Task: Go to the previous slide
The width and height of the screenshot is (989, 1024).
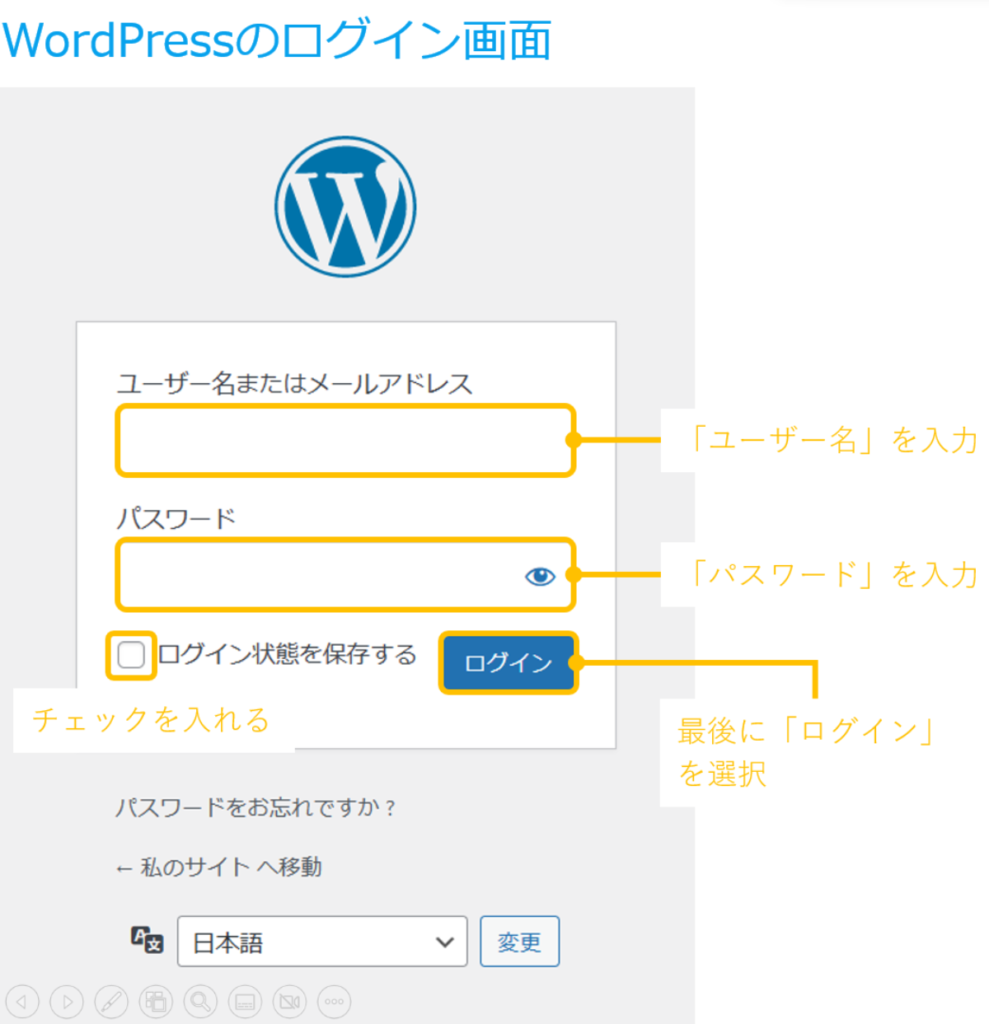Action: point(22,1001)
